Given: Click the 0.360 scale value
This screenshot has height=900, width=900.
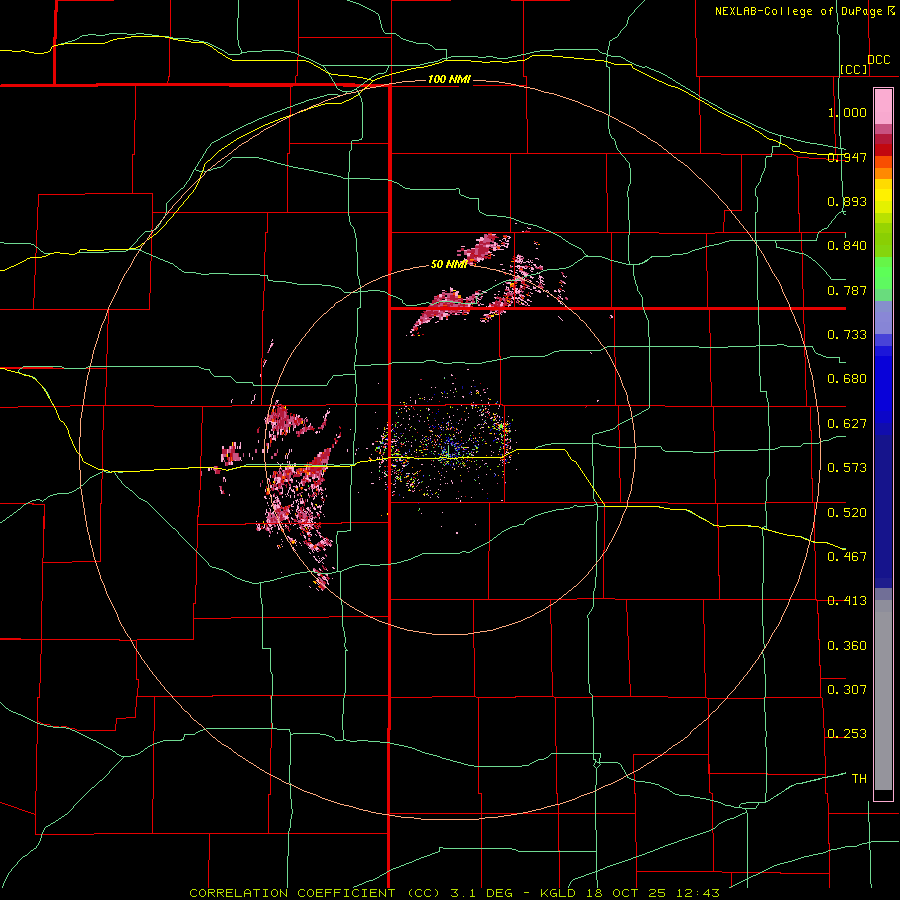Looking at the screenshot, I should (847, 646).
